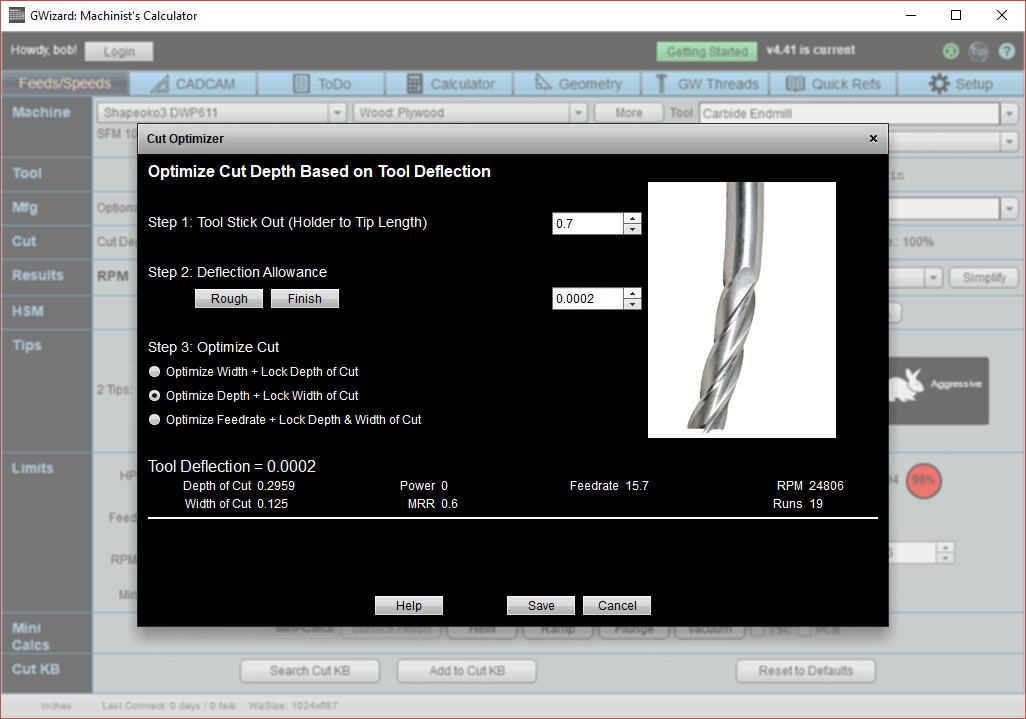Save the Cut Optimizer settings

pyautogui.click(x=540, y=605)
